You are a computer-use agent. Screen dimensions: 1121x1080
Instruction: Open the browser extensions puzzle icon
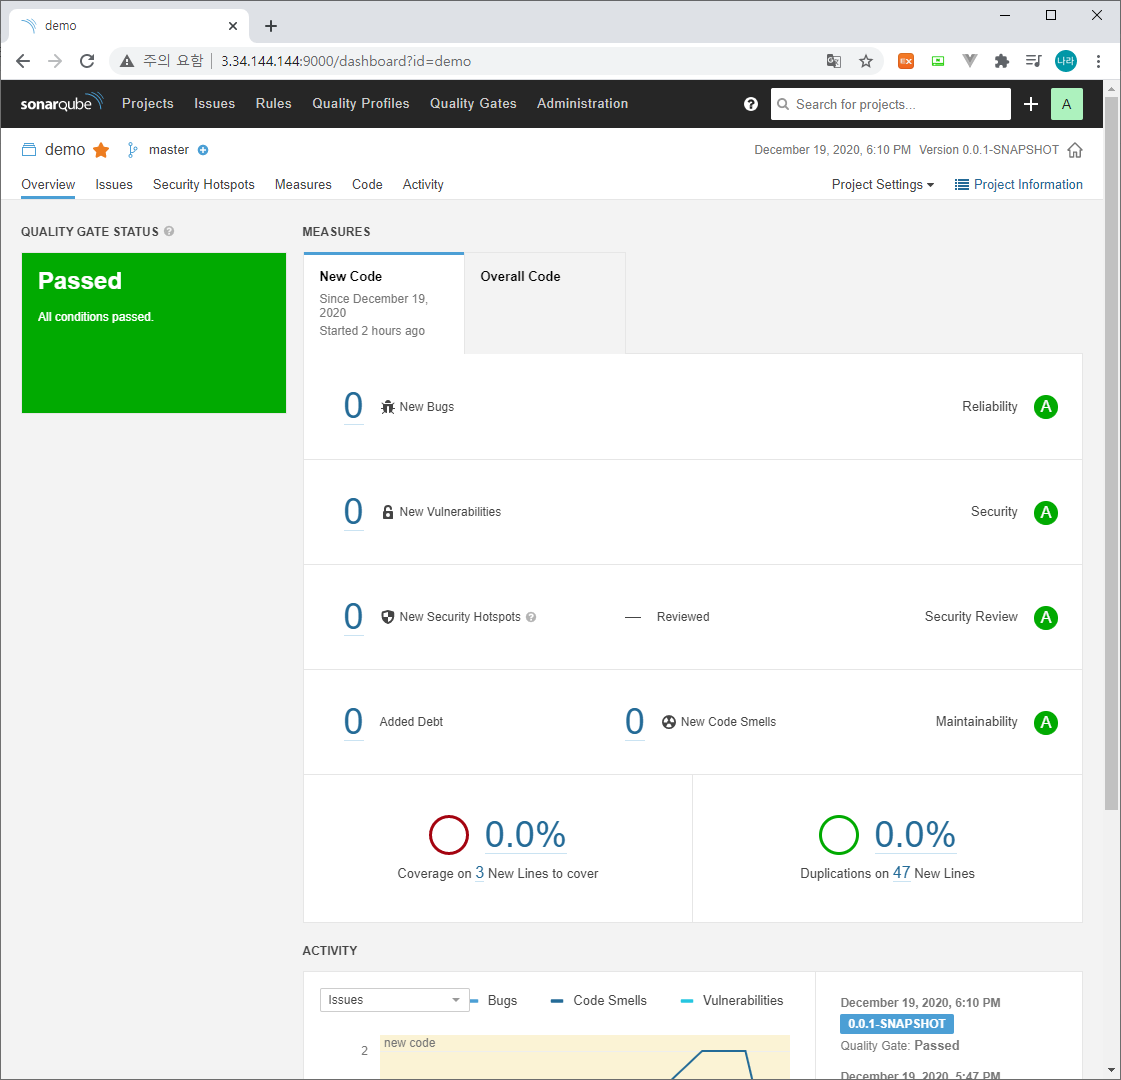point(1002,61)
